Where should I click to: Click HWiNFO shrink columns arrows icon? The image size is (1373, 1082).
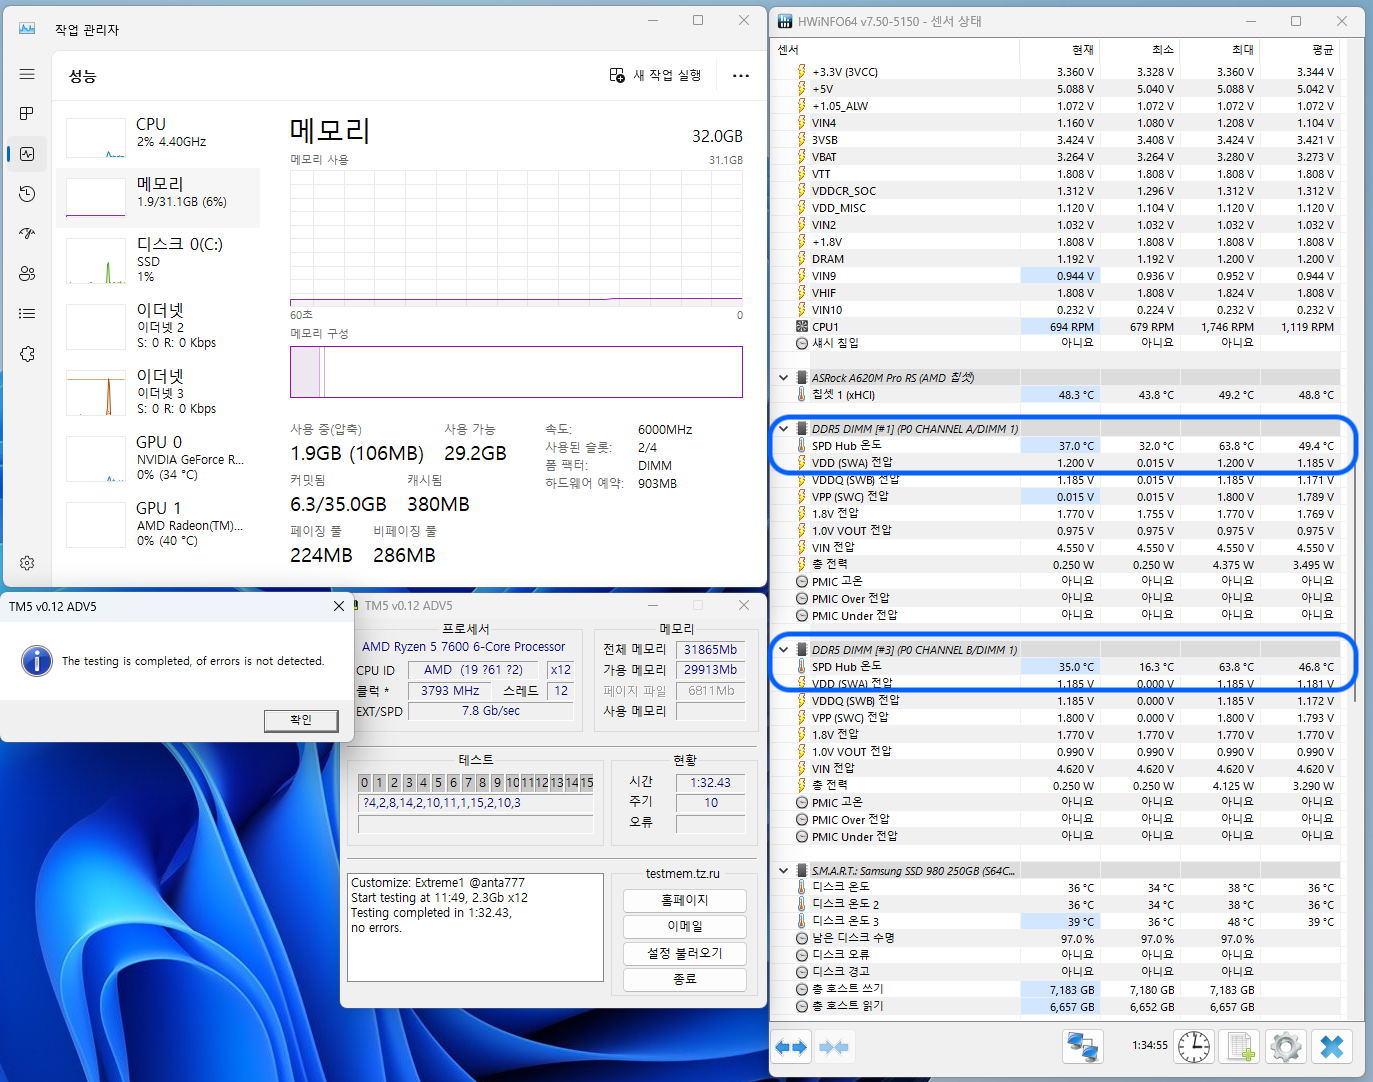point(833,1047)
